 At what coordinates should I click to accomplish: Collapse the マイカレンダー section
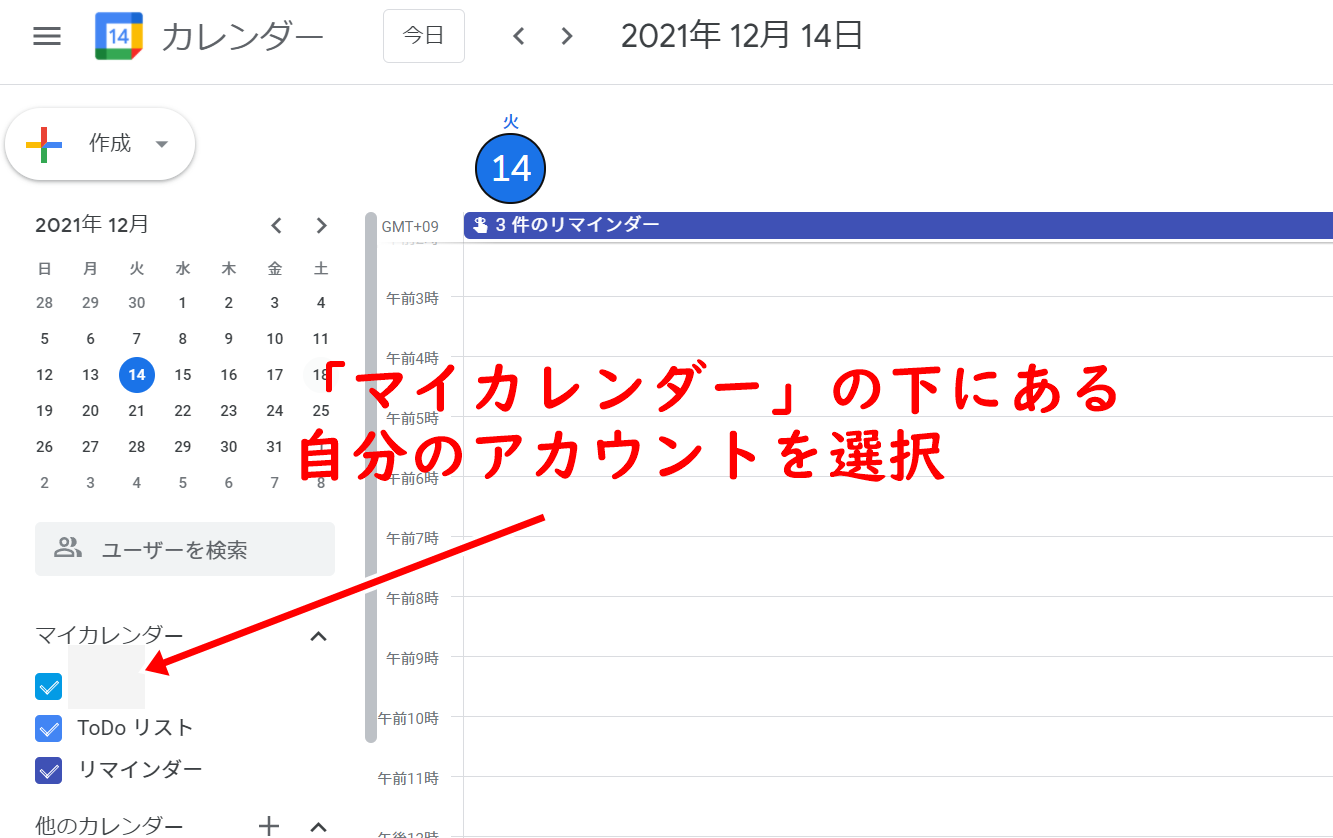click(x=319, y=636)
